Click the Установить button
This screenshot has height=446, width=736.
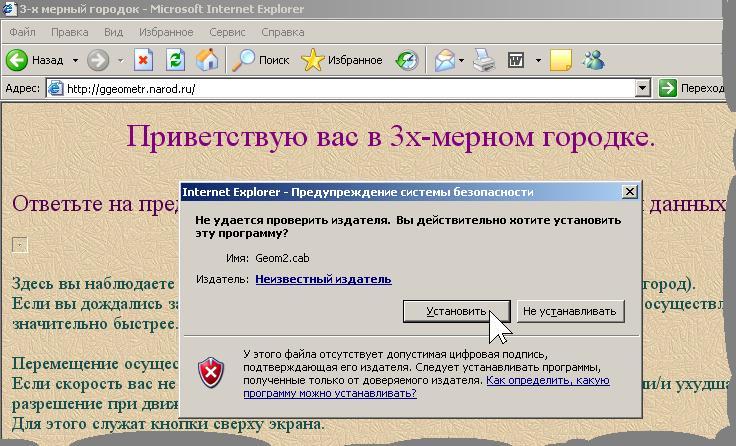pyautogui.click(x=456, y=311)
